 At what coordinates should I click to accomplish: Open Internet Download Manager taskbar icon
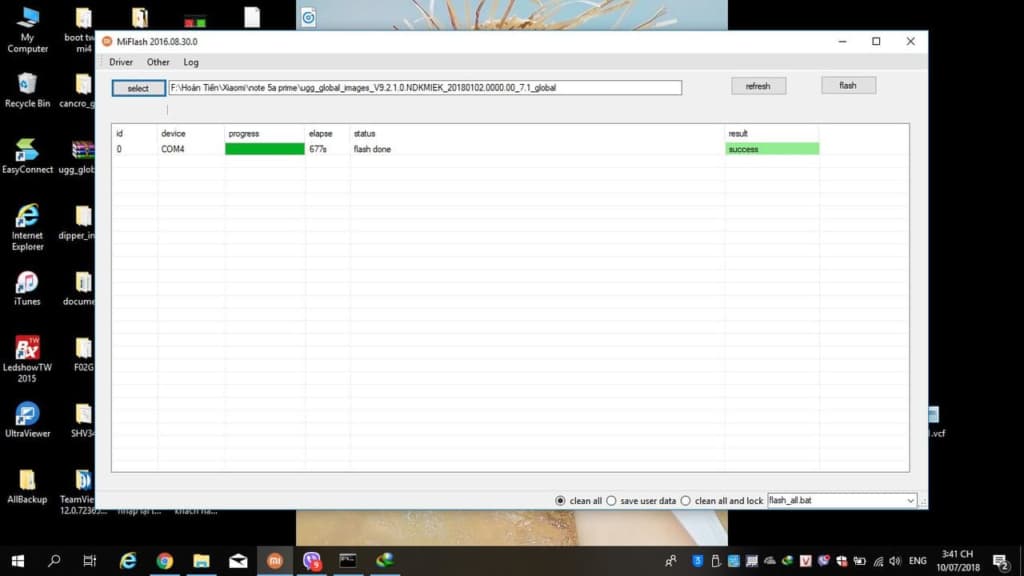[385, 561]
